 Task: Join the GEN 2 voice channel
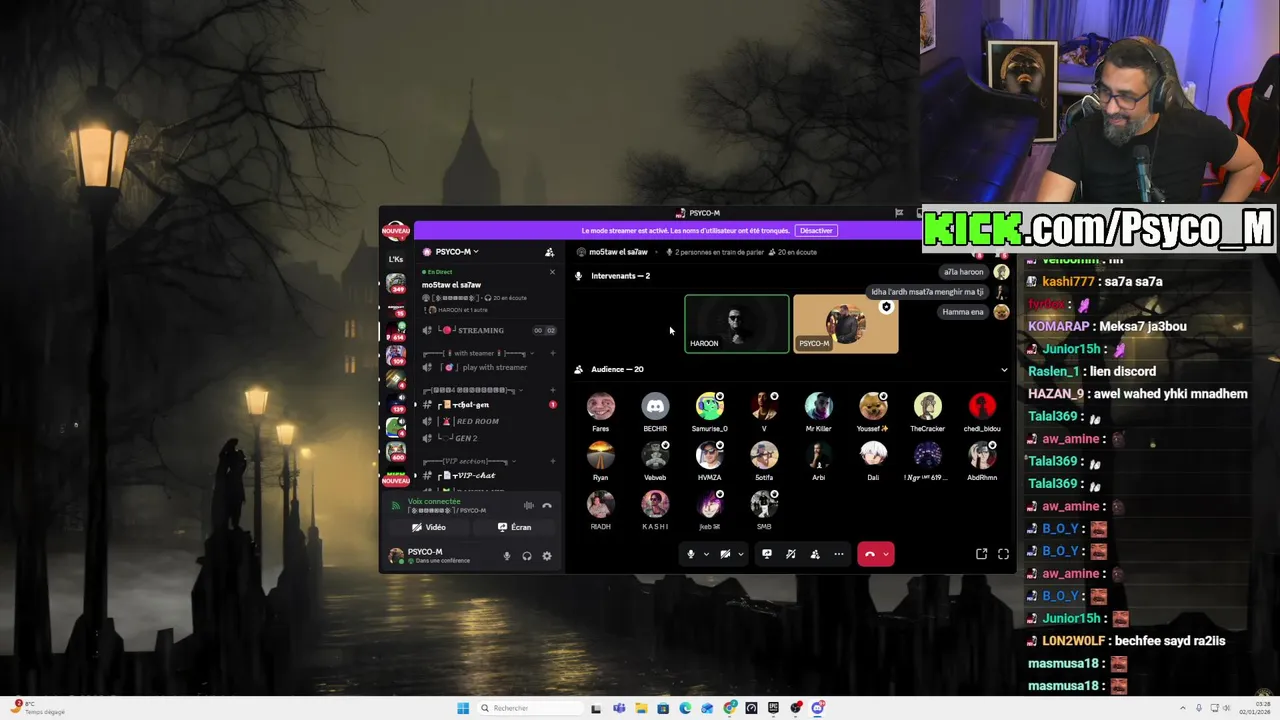point(488,438)
